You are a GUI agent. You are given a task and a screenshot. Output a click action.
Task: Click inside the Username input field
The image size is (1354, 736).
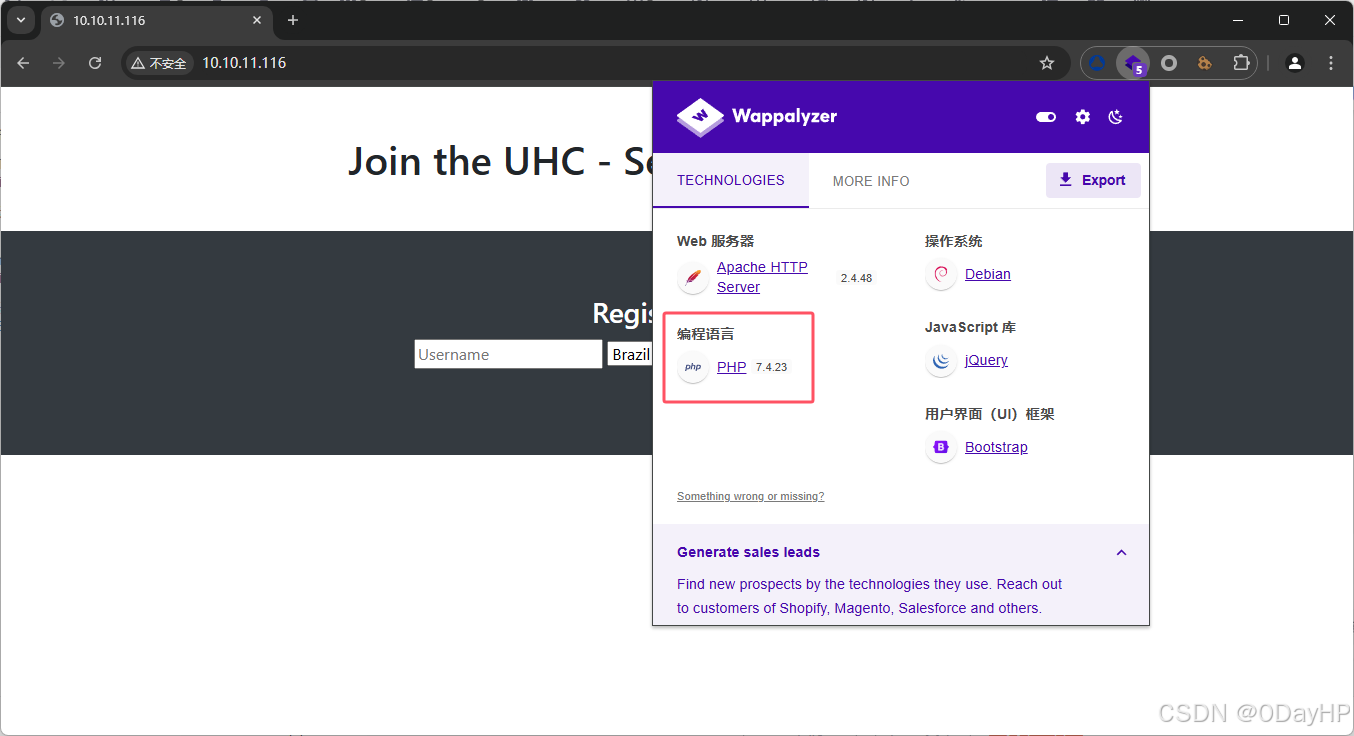point(508,354)
